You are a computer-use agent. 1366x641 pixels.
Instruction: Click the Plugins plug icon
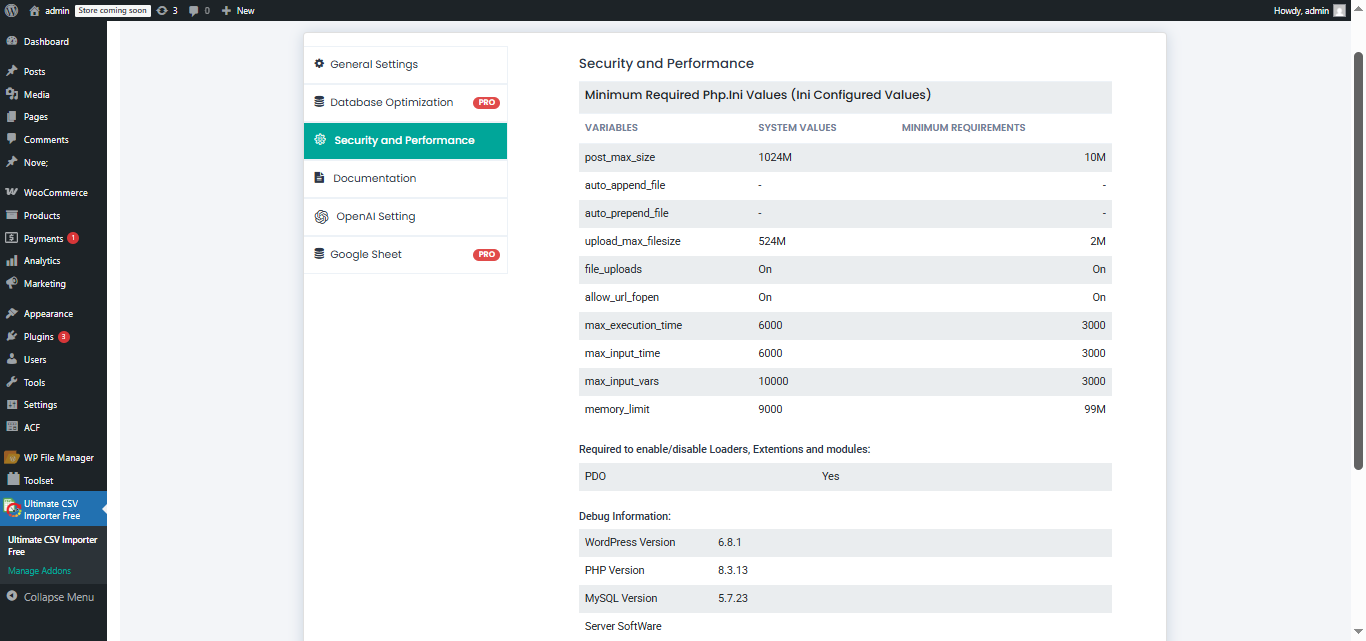point(14,336)
